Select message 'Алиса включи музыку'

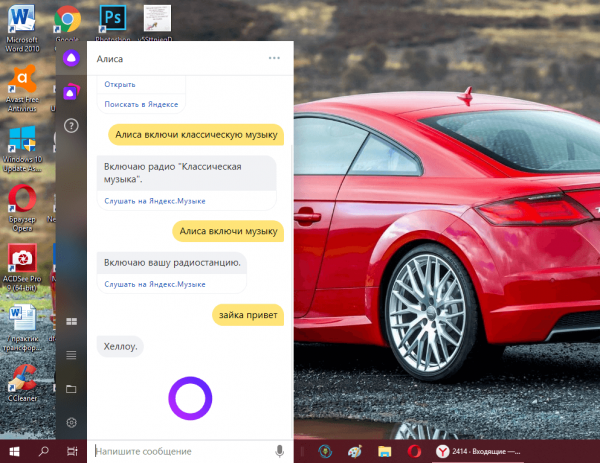click(228, 231)
